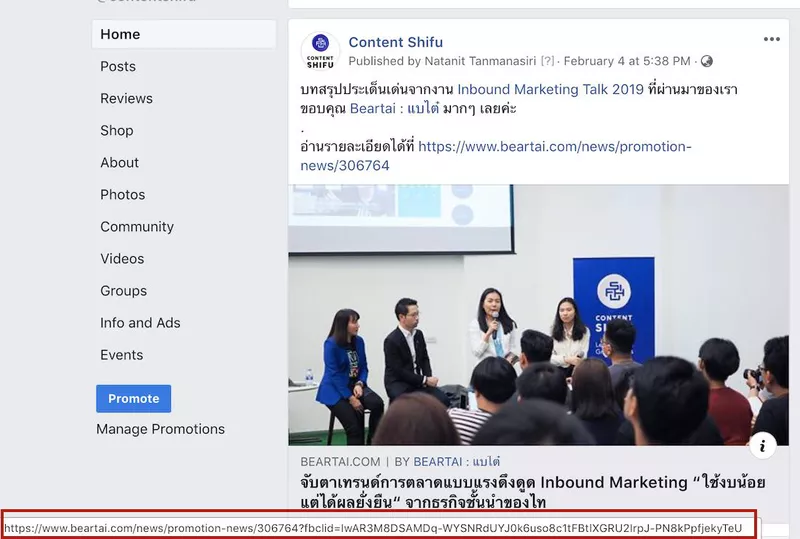This screenshot has width=800, height=539.
Task: Click the public globe audience icon
Action: (707, 61)
